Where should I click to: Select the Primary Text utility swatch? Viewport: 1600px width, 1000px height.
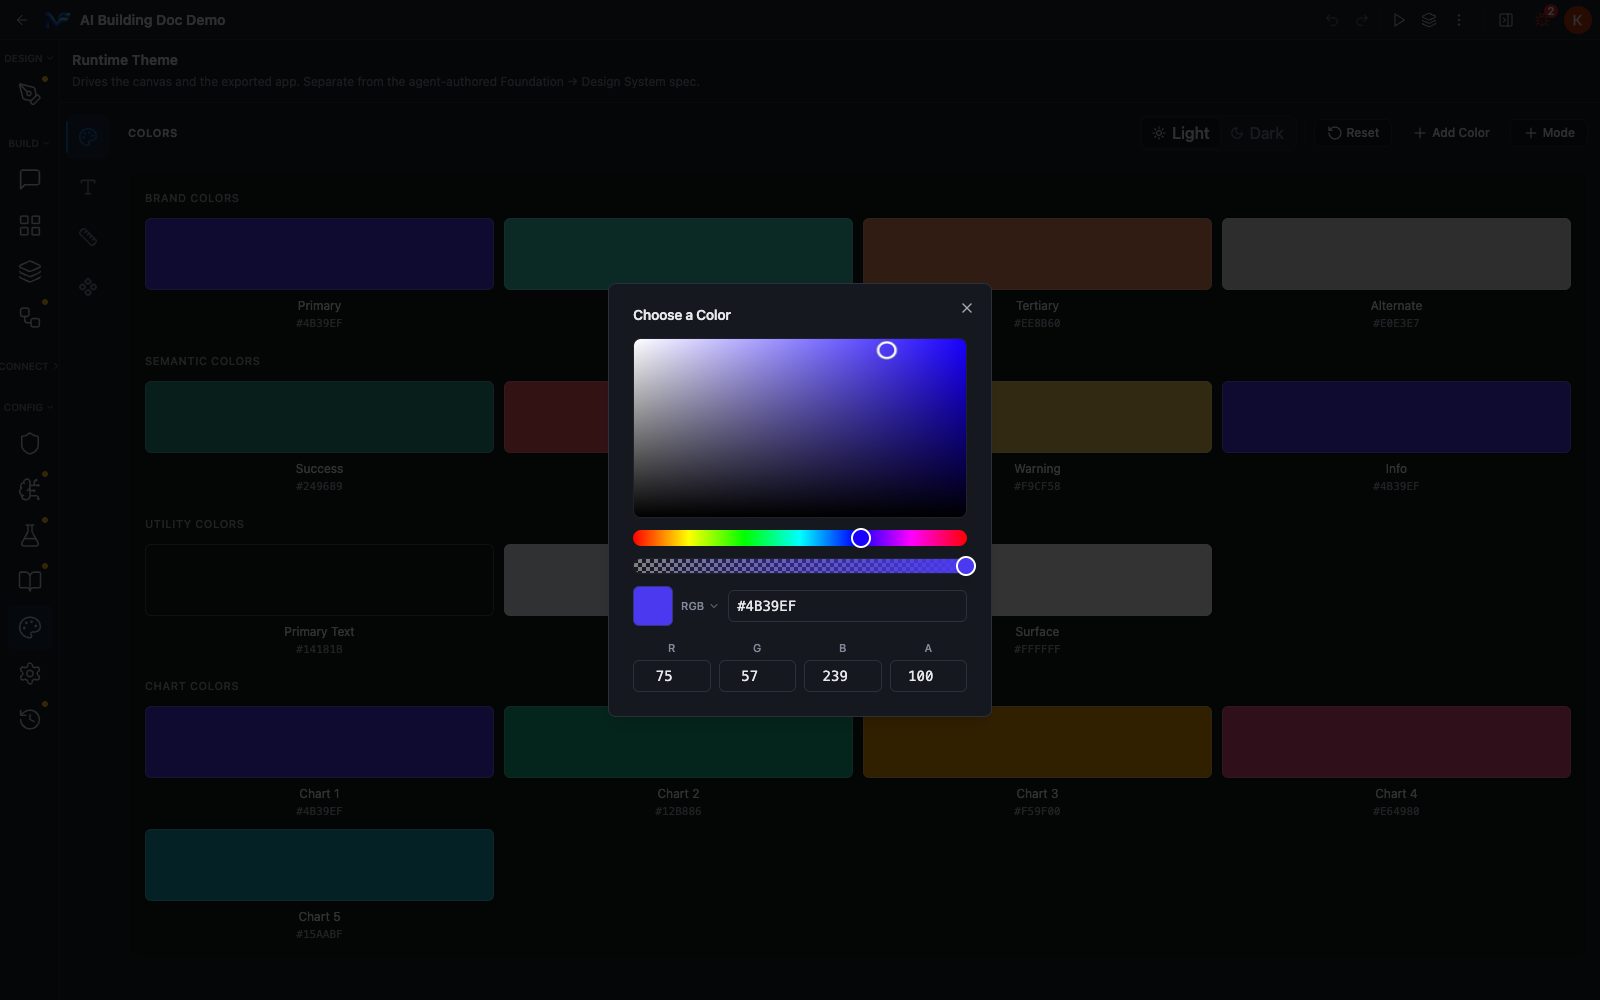pos(319,580)
